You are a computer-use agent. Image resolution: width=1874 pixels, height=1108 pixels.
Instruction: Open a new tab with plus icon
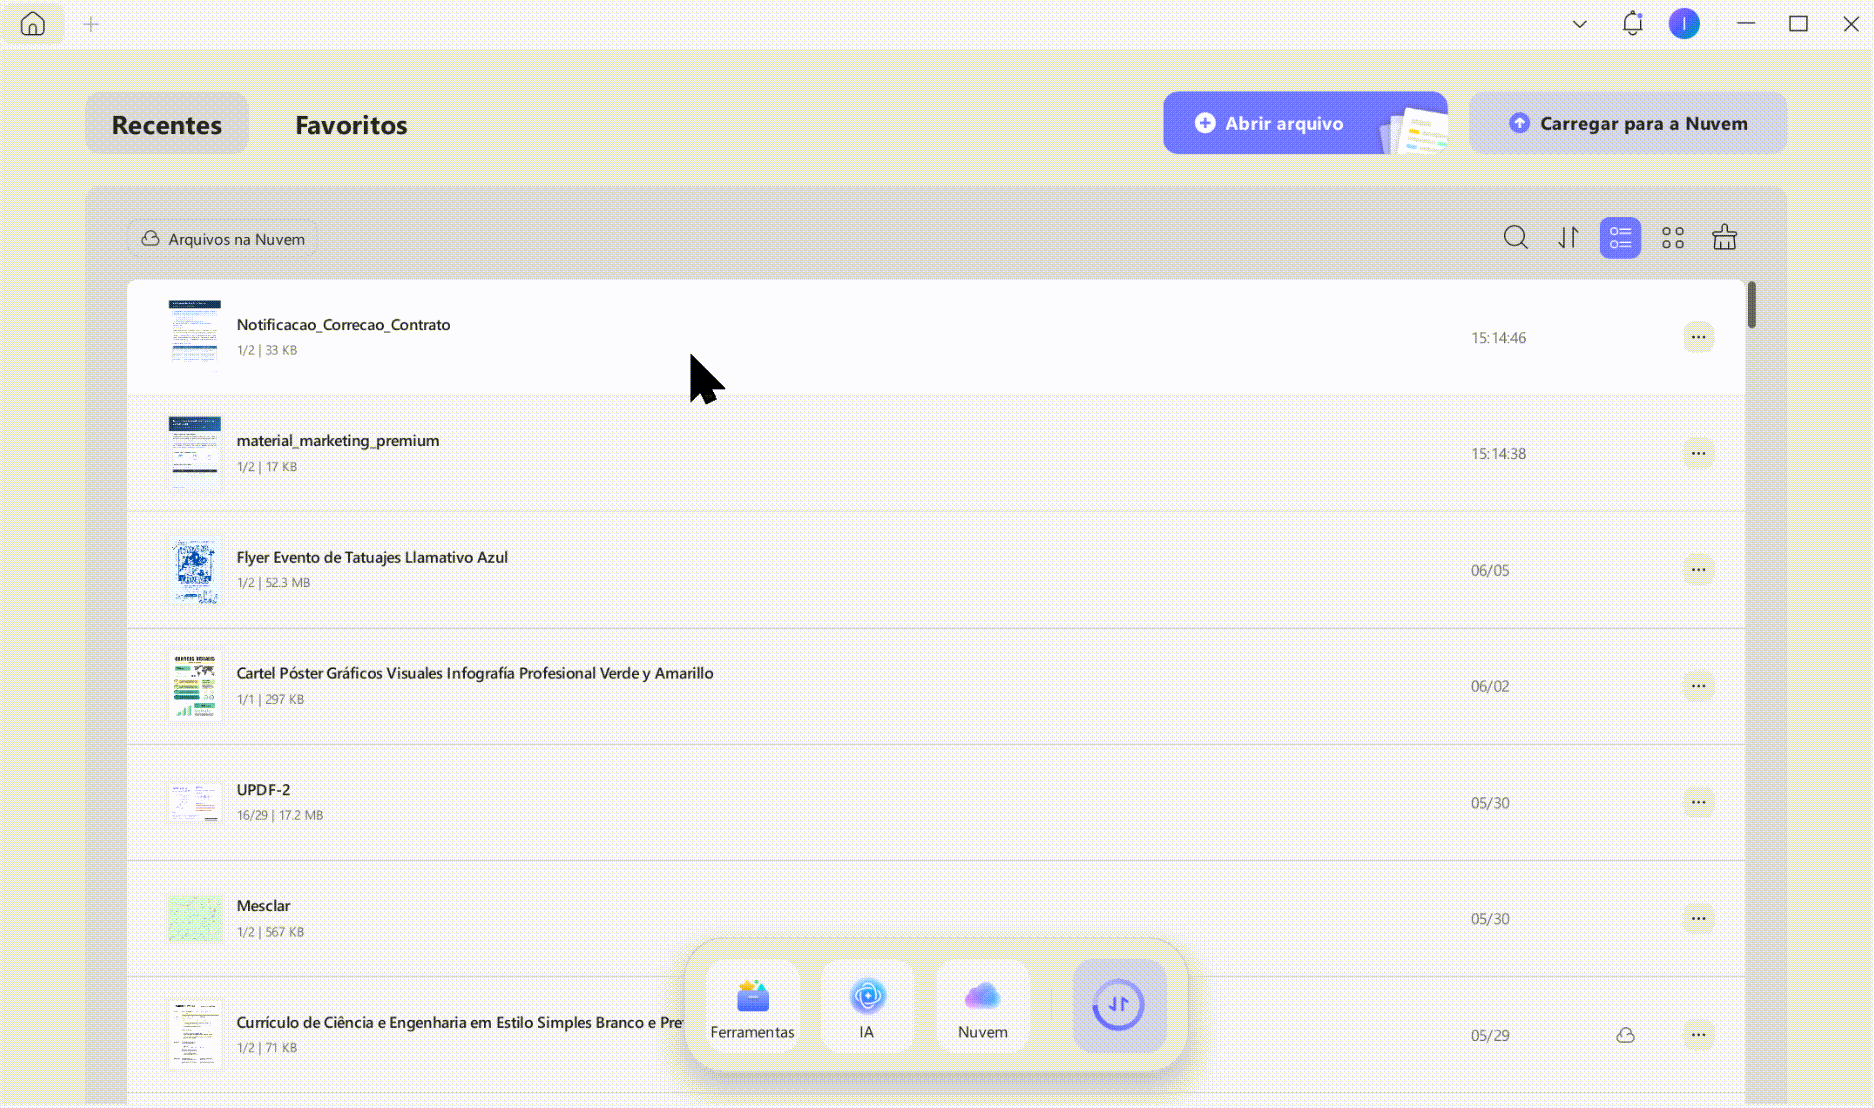(91, 24)
